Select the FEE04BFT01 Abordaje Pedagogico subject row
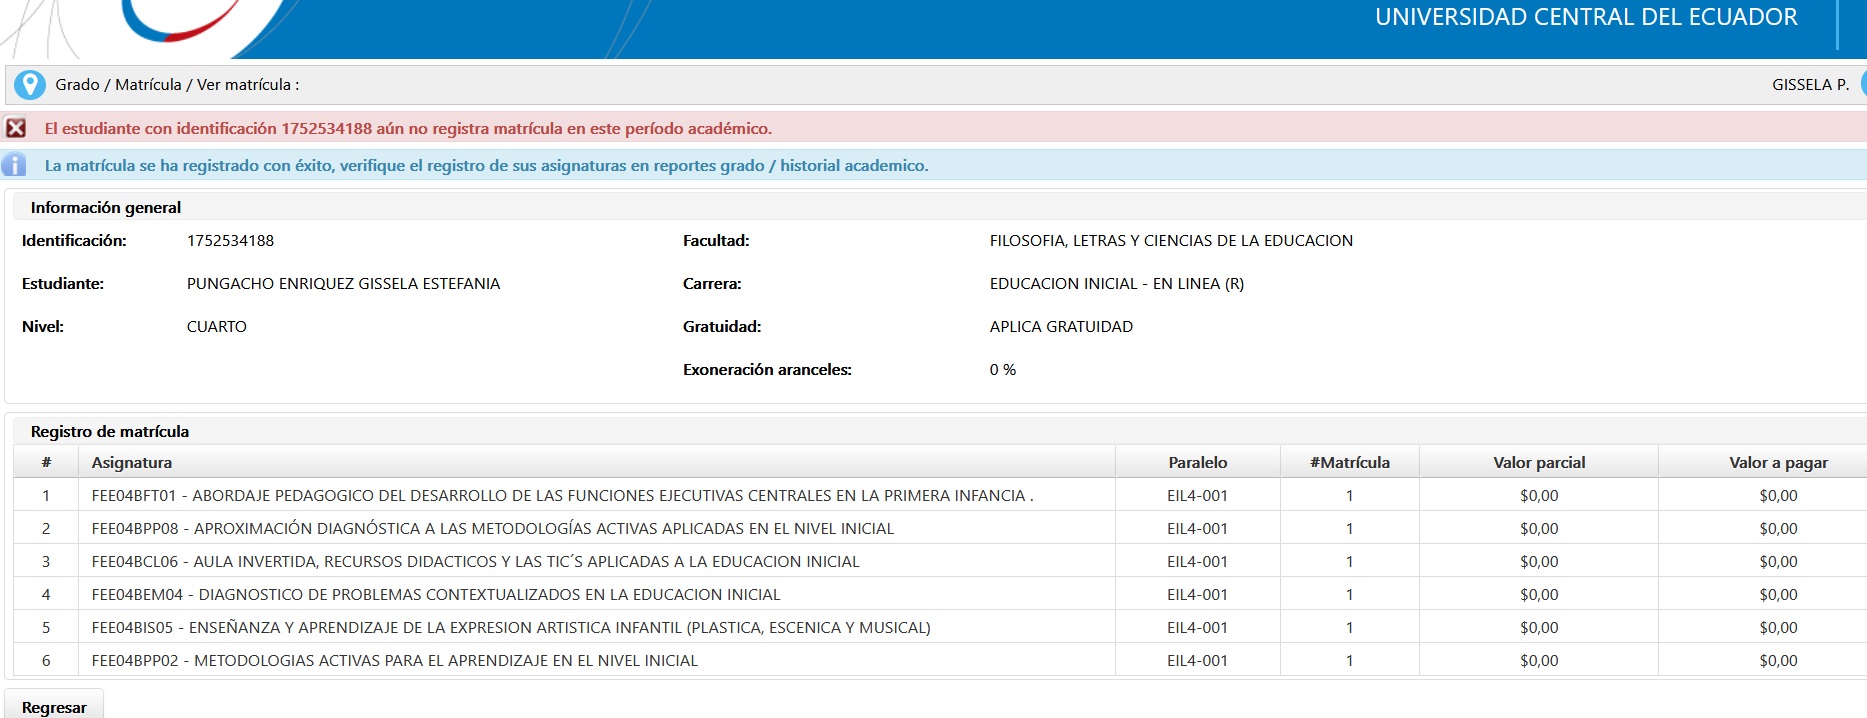The width and height of the screenshot is (1867, 718). tap(940, 495)
